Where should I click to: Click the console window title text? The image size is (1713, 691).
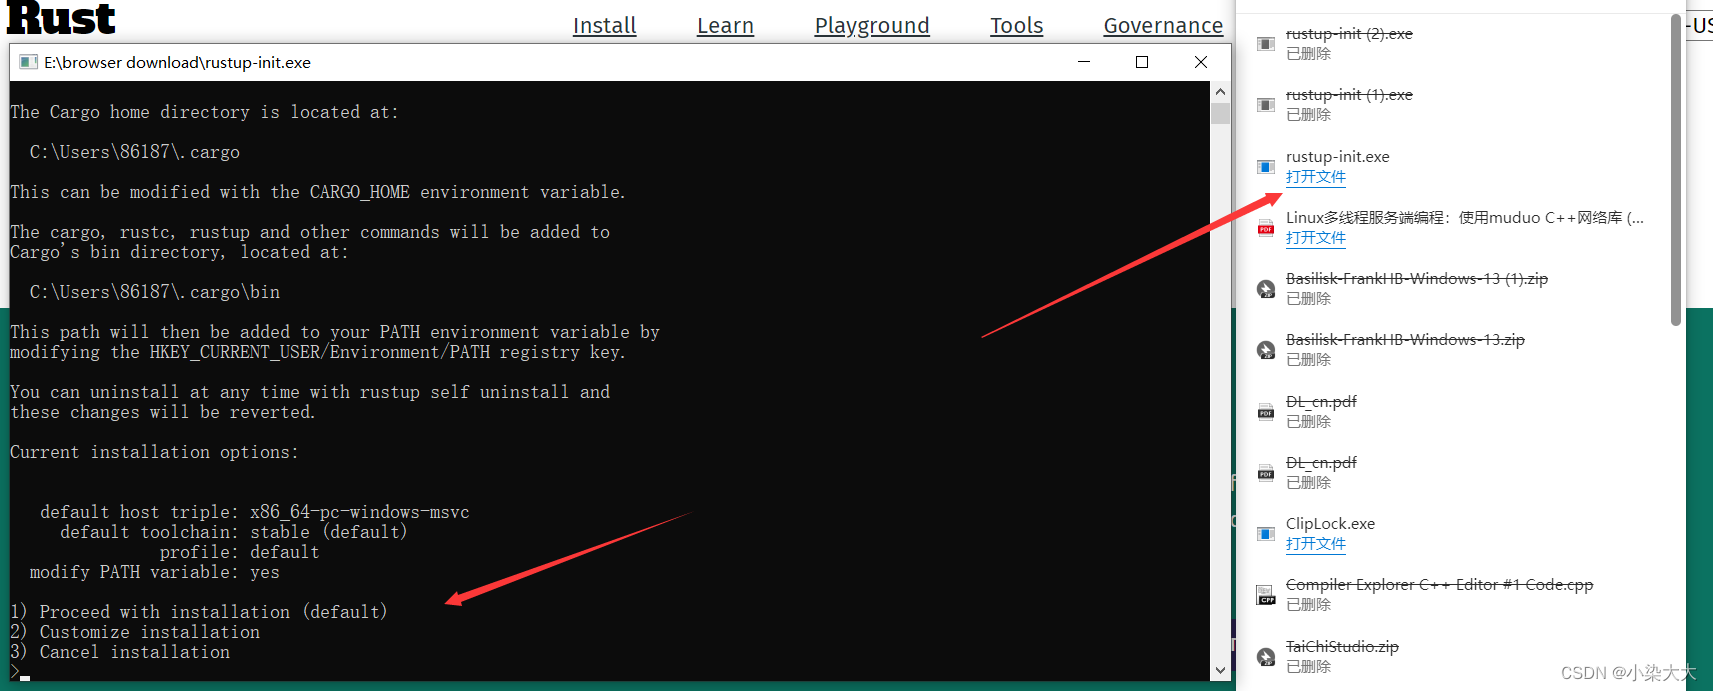[178, 62]
